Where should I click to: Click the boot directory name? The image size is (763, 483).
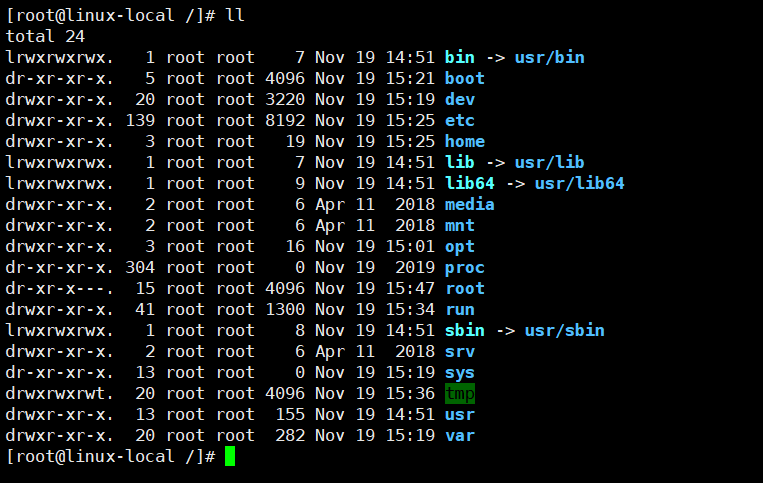[465, 78]
